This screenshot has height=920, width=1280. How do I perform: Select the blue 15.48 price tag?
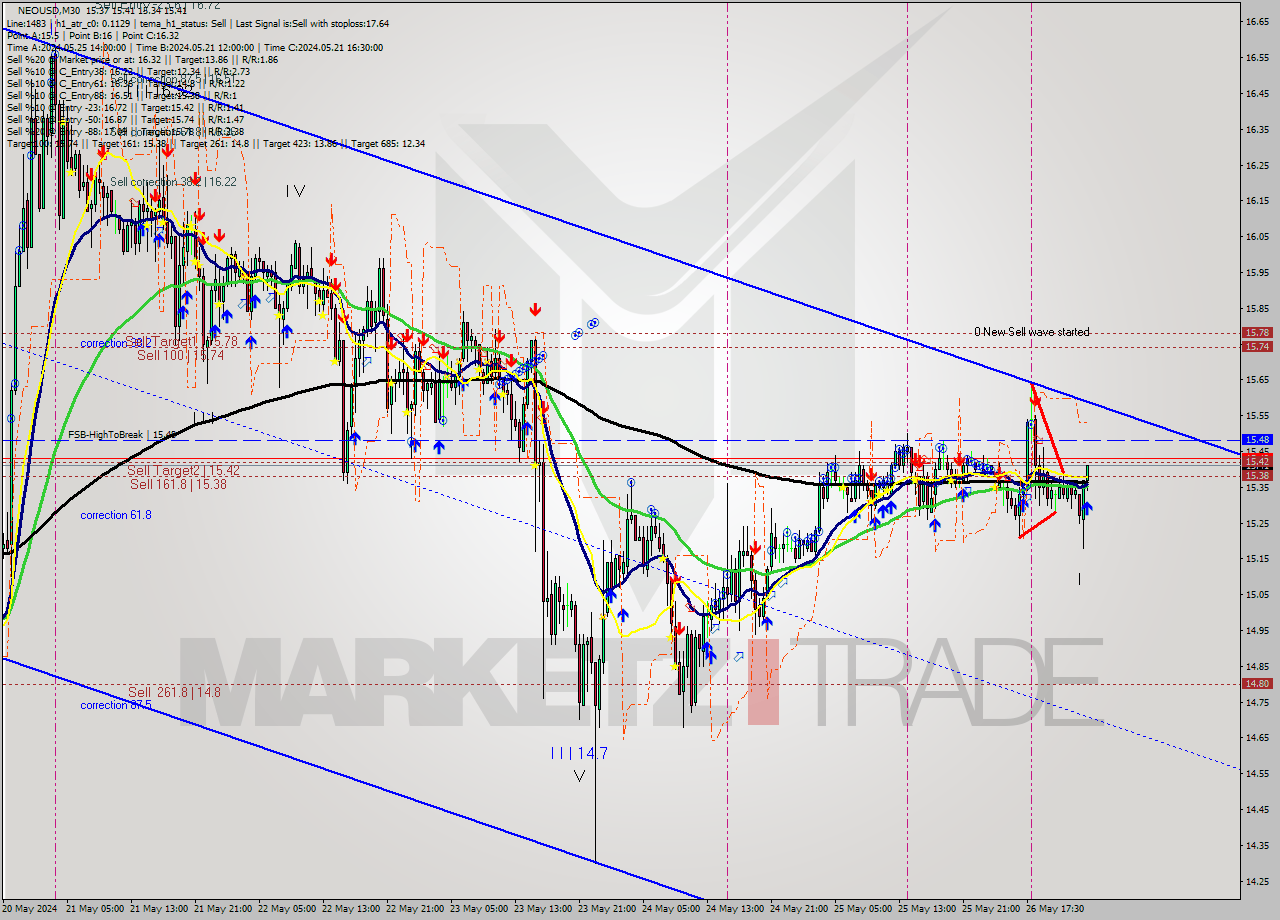[1257, 440]
